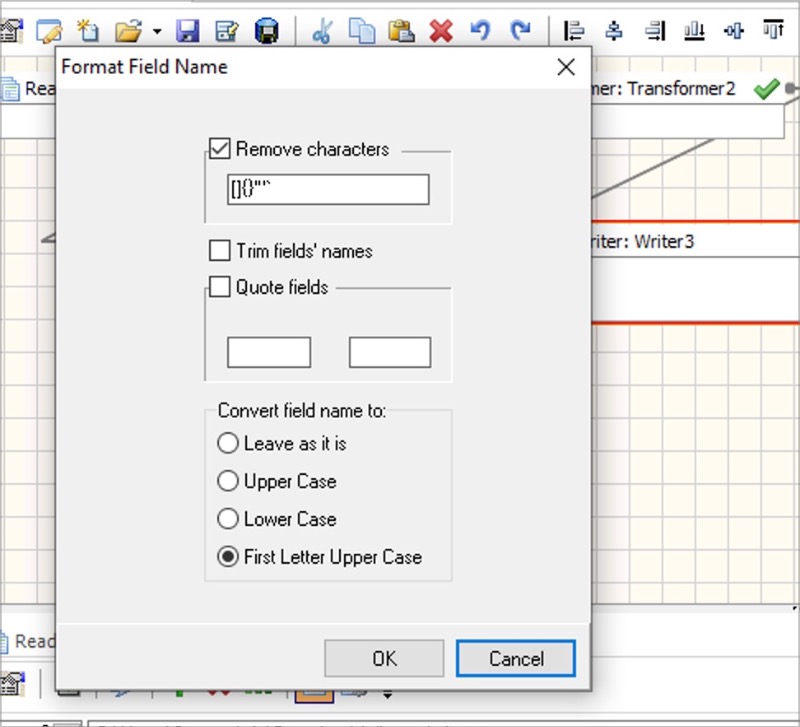Align objects to left edge
Viewport: 800px width, 727px height.
[574, 31]
